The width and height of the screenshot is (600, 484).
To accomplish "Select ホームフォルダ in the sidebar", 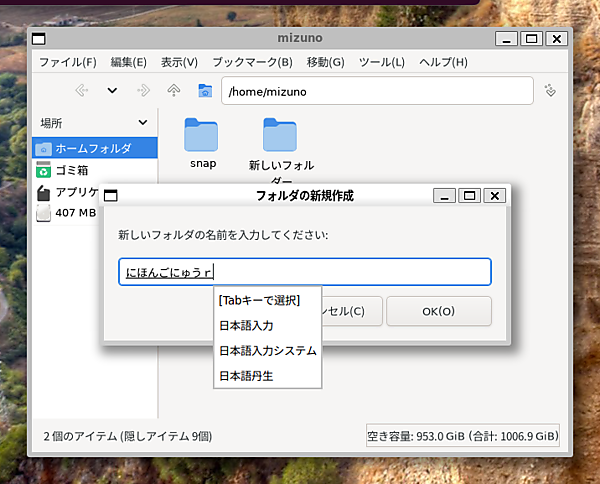I will (92, 148).
